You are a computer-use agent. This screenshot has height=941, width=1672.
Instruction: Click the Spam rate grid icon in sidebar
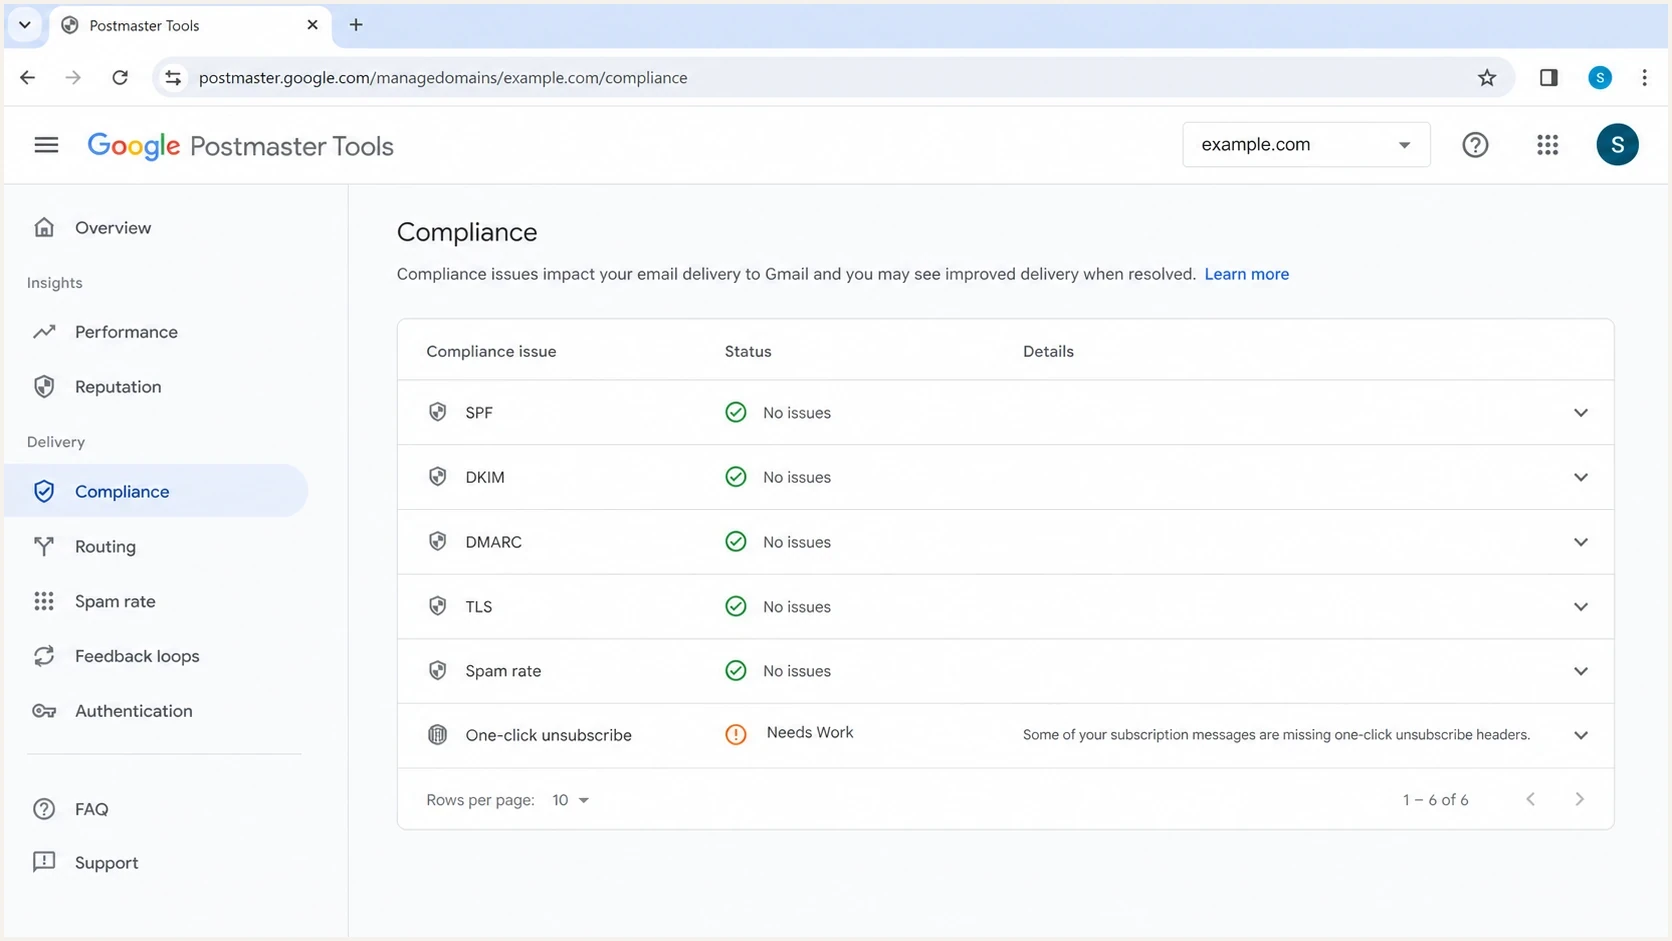44,601
